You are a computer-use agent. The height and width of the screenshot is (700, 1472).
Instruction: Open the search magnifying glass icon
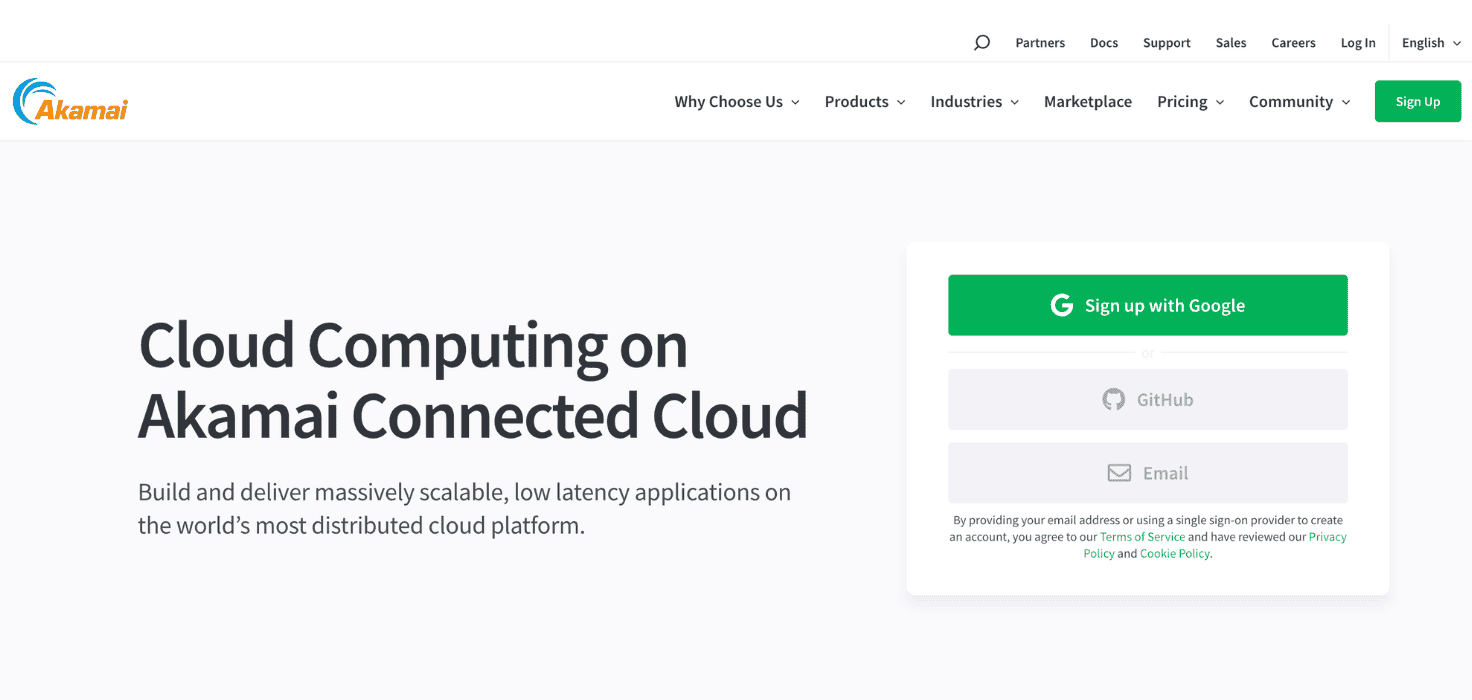(981, 42)
